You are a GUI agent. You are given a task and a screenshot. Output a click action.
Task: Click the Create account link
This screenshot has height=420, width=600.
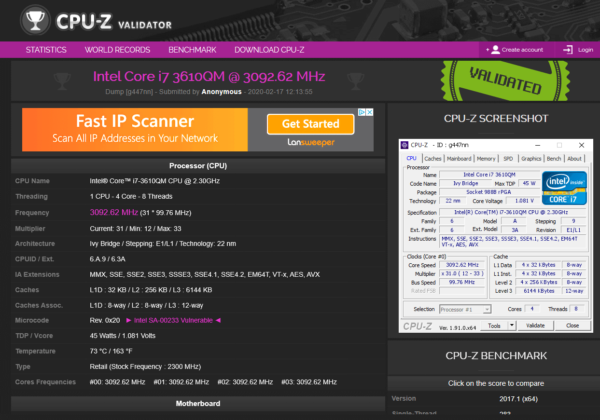click(522, 50)
